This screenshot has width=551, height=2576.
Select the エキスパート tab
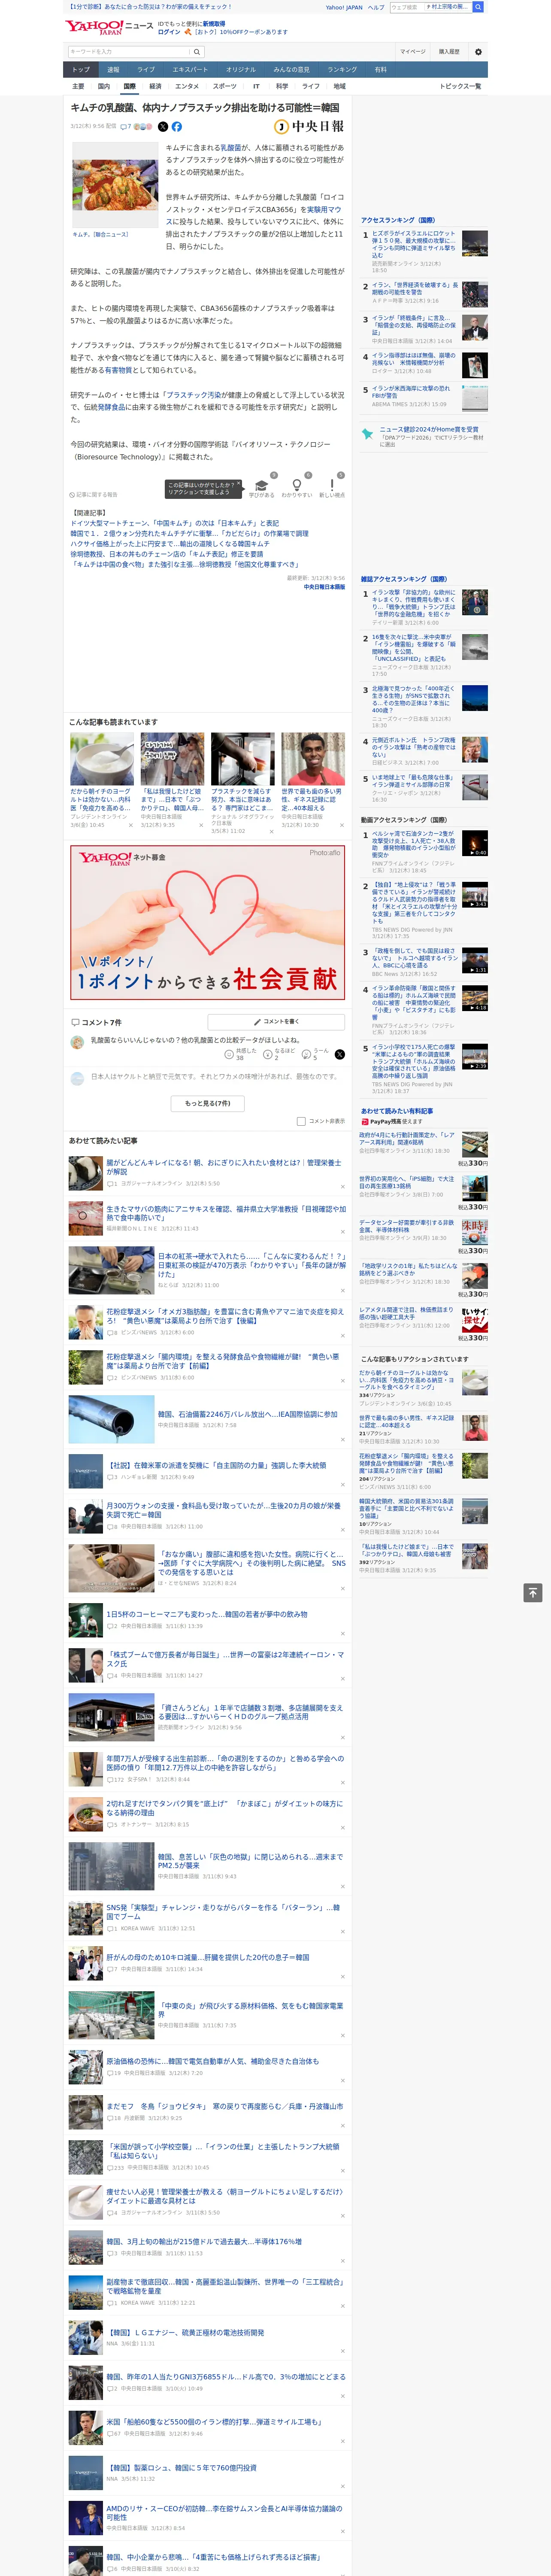190,70
